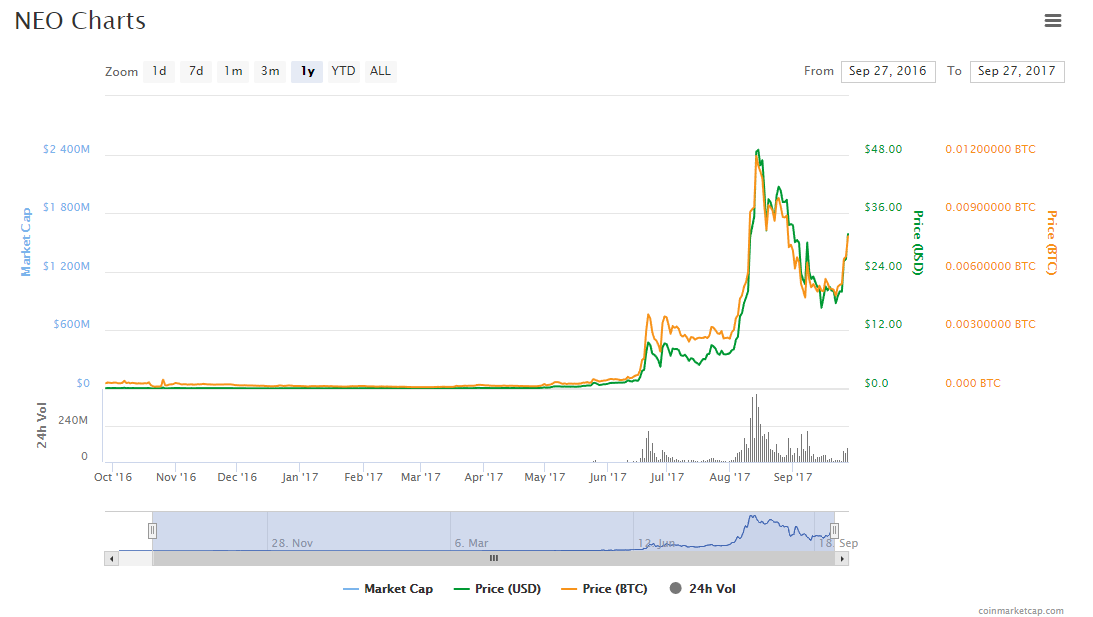Open the coinmarketcap.com credit link
The image size is (1093, 617).
(x=1021, y=611)
